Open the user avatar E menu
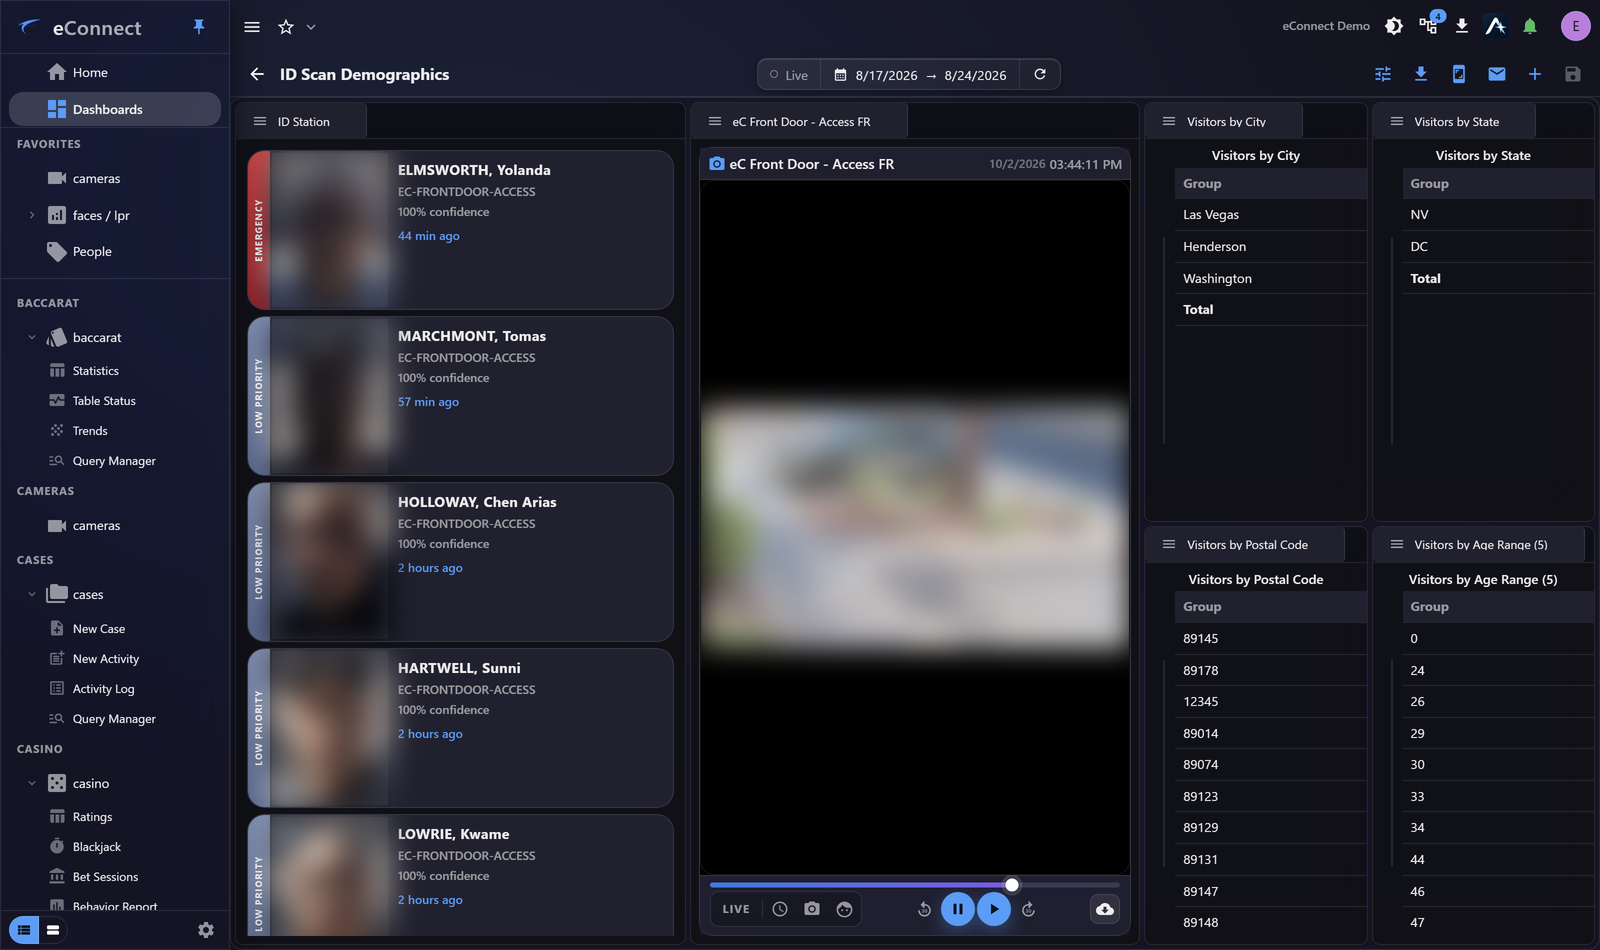 [1576, 26]
